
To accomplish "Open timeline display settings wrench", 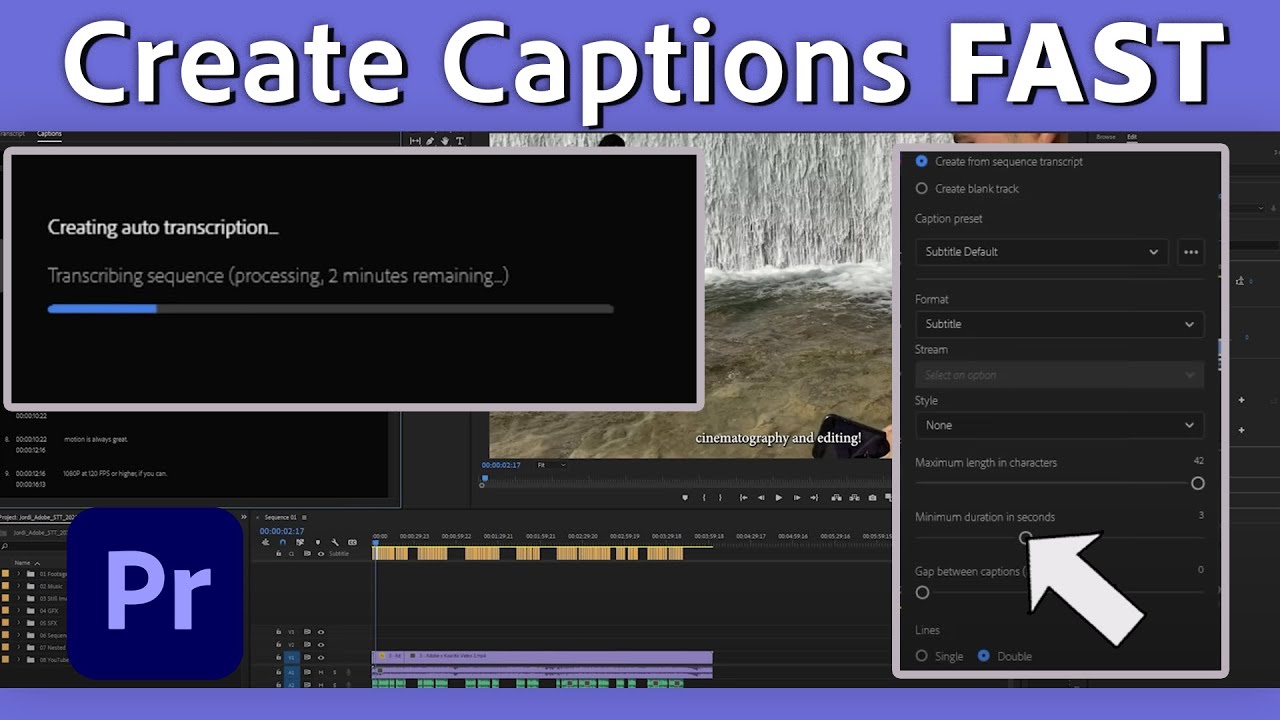I will (335, 542).
